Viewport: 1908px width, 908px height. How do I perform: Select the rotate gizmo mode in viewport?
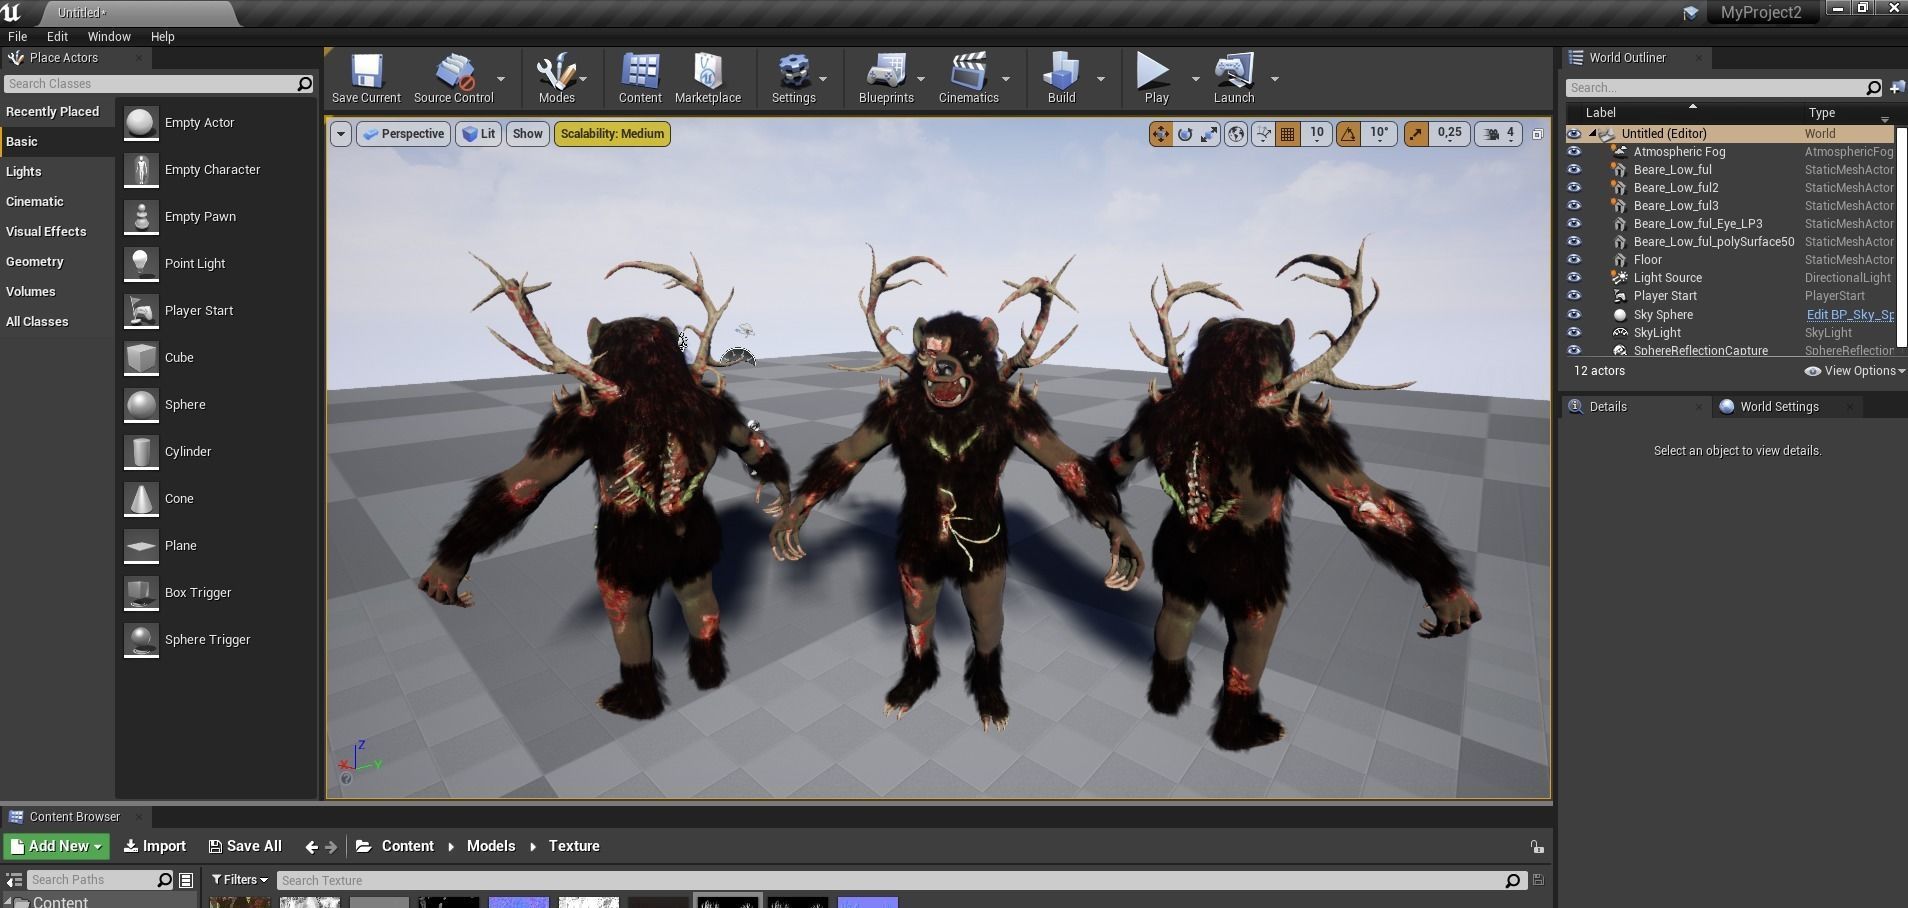coord(1185,134)
